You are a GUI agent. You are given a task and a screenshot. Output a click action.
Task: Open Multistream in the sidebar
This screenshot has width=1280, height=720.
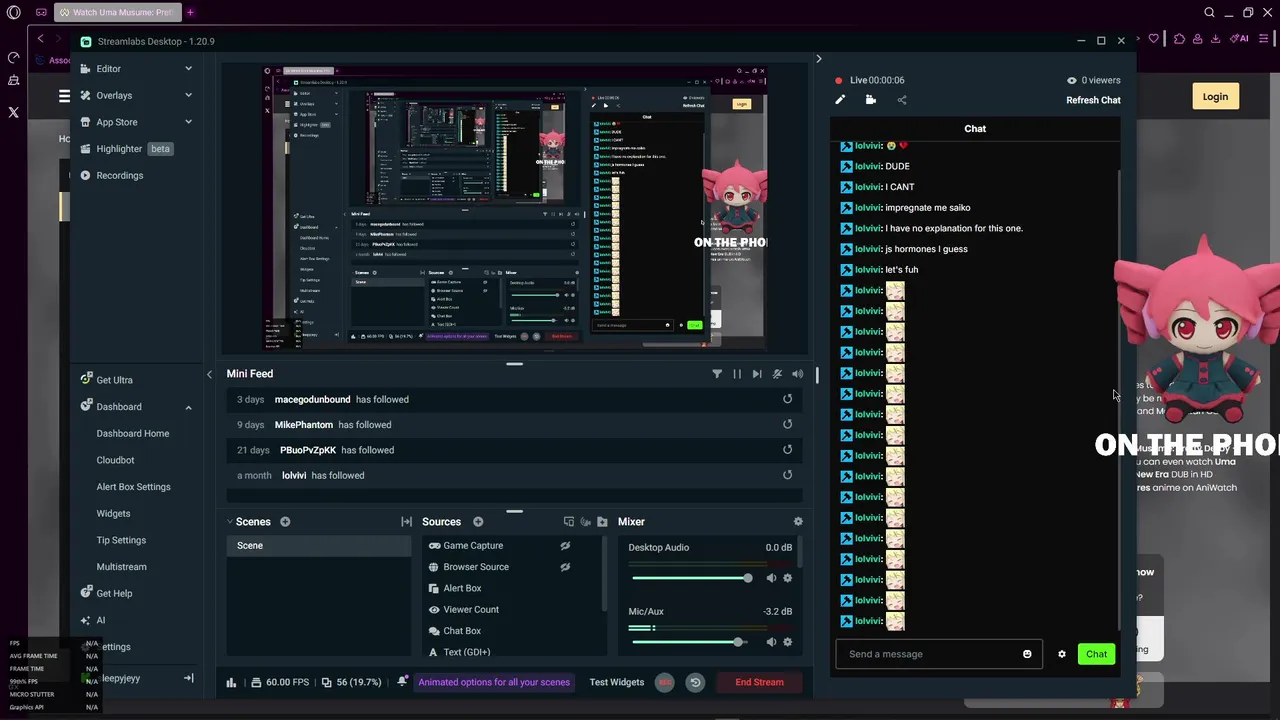[x=121, y=567]
